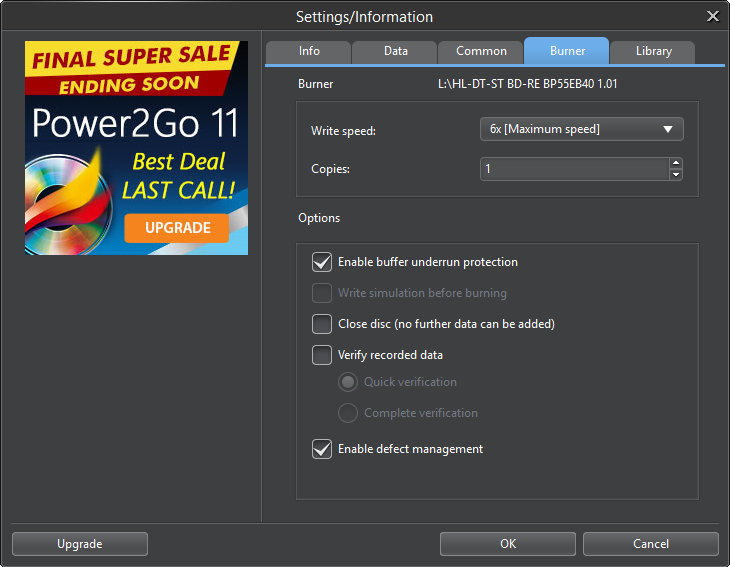
Task: Click the Copies label
Action: [330, 169]
